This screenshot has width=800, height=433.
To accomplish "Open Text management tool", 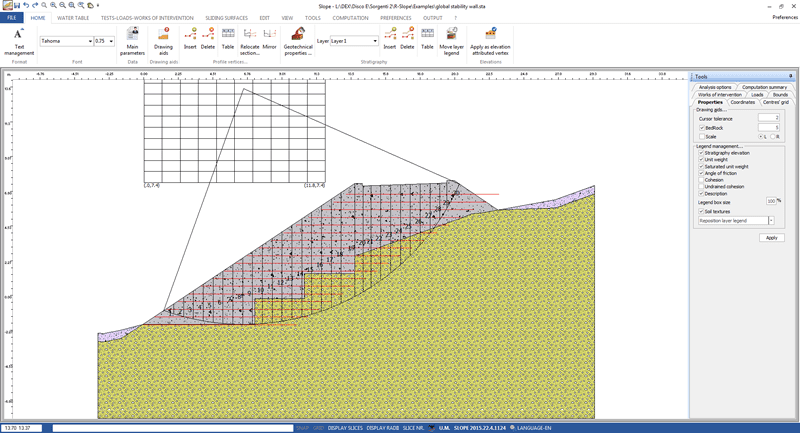I will click(x=18, y=40).
